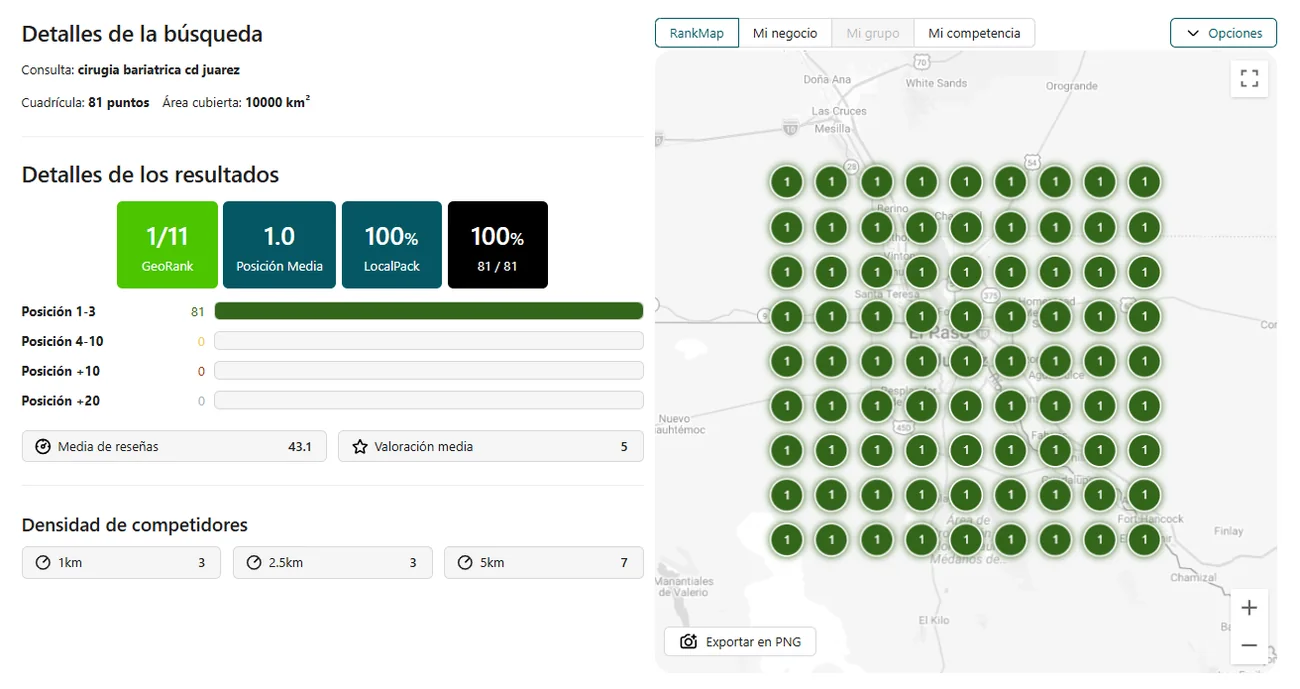The width and height of the screenshot is (1300, 689).
Task: Zoom out on the map
Action: (1249, 645)
